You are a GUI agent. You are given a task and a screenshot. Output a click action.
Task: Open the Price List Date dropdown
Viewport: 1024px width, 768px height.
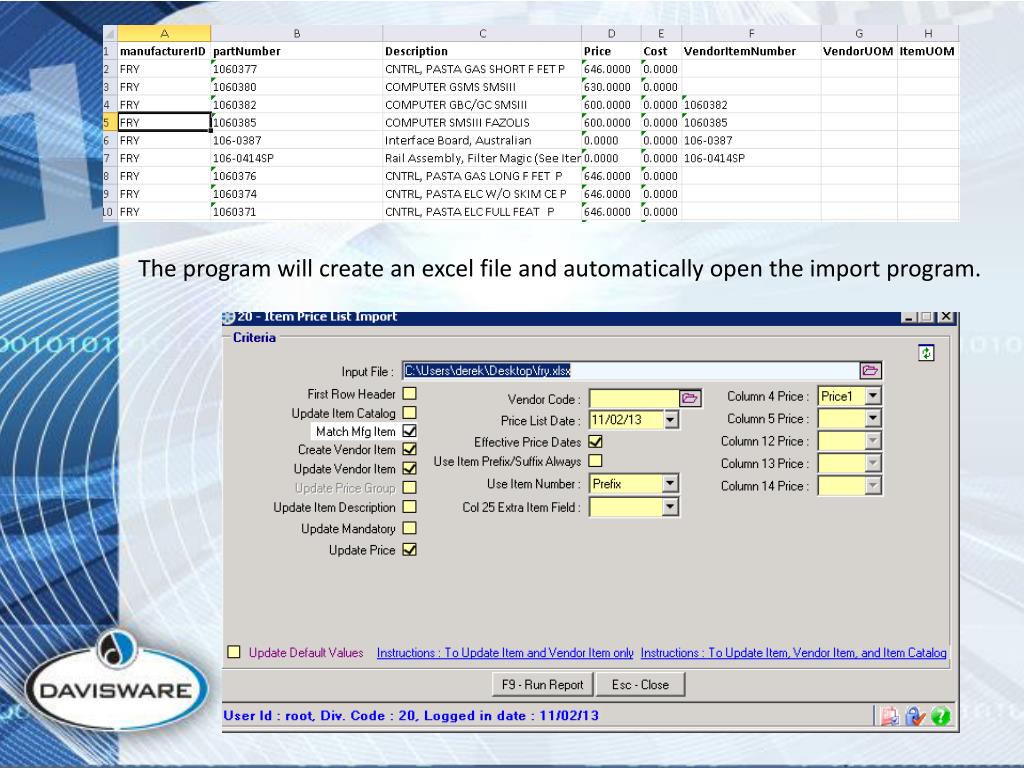click(x=671, y=420)
